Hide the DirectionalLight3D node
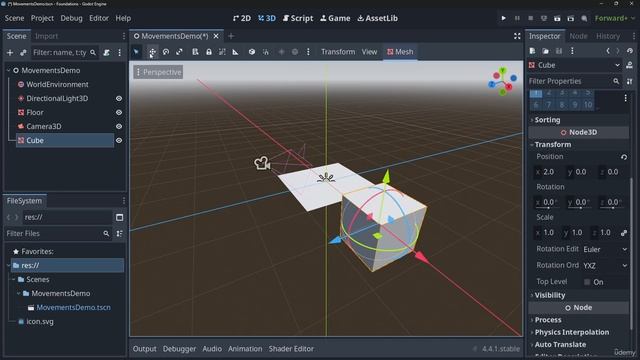The image size is (640, 360). coord(119,99)
